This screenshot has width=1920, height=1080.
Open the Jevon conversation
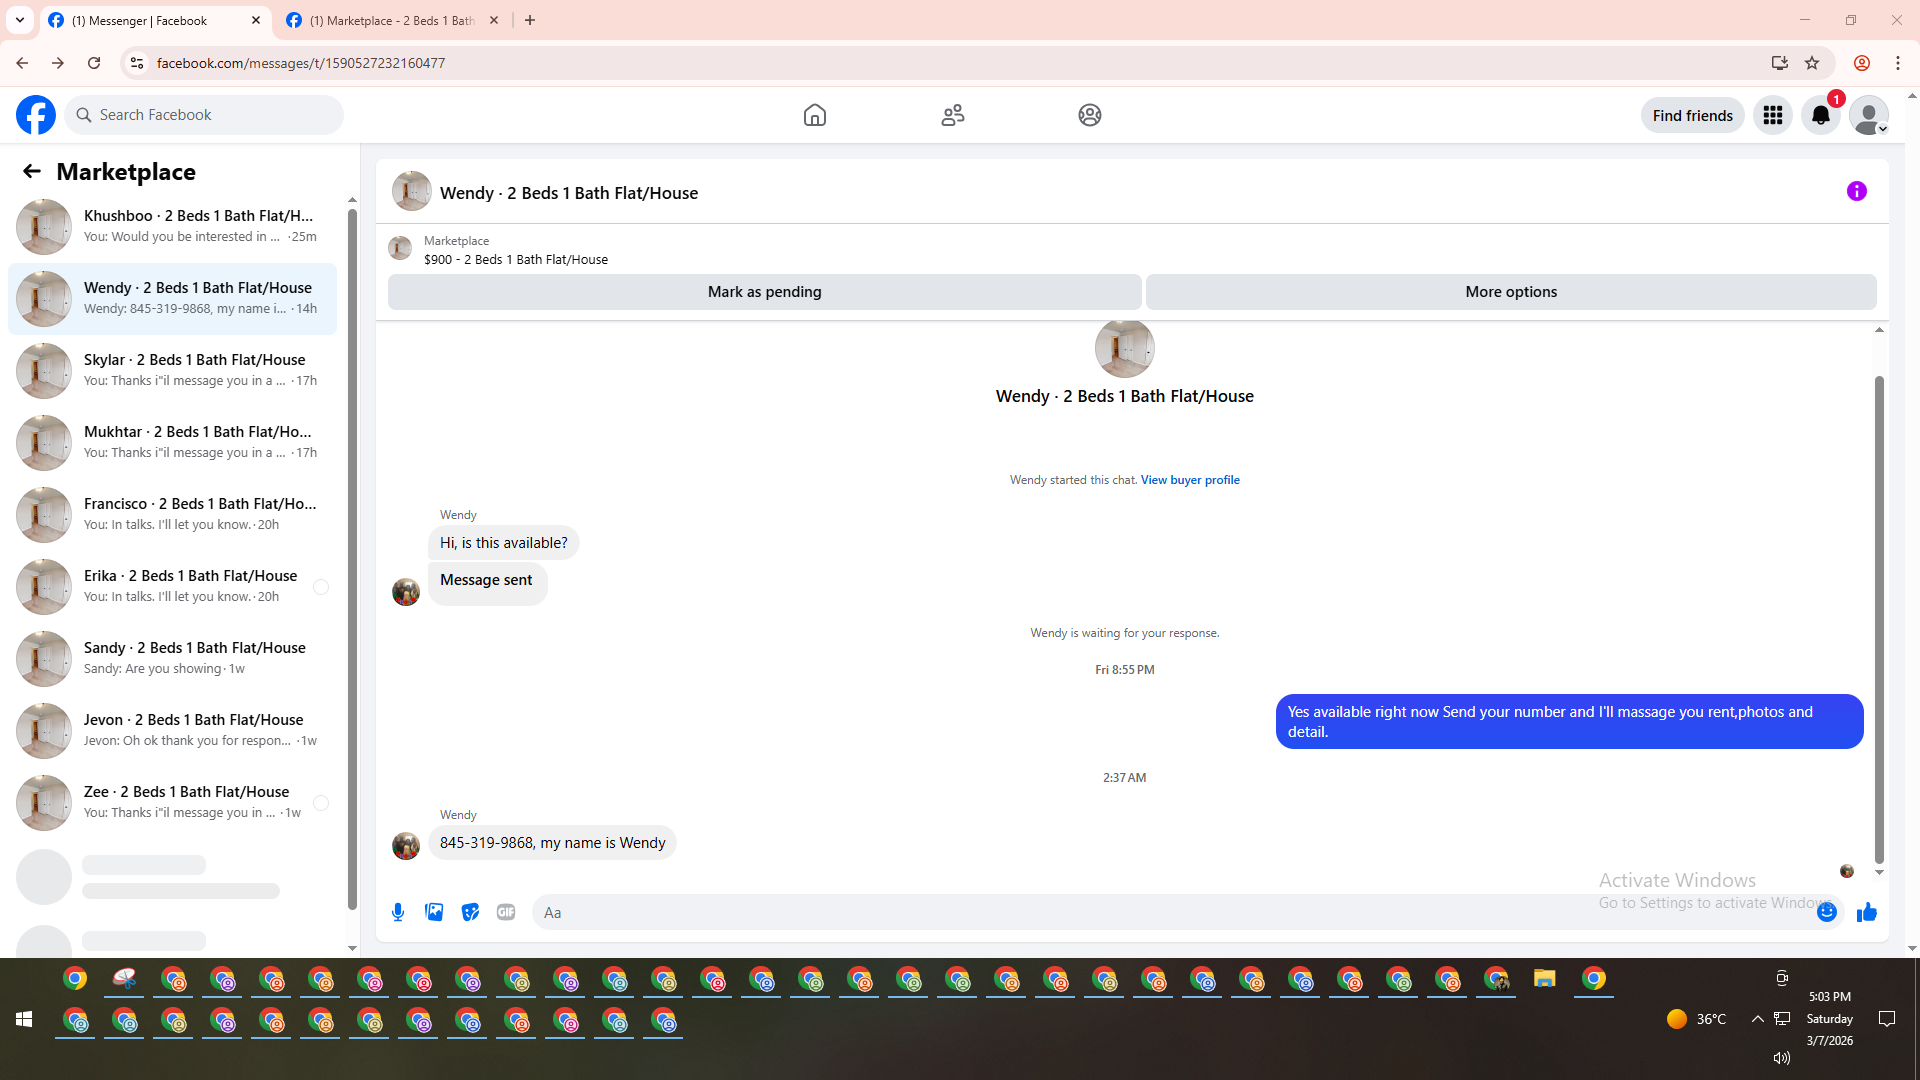click(172, 730)
